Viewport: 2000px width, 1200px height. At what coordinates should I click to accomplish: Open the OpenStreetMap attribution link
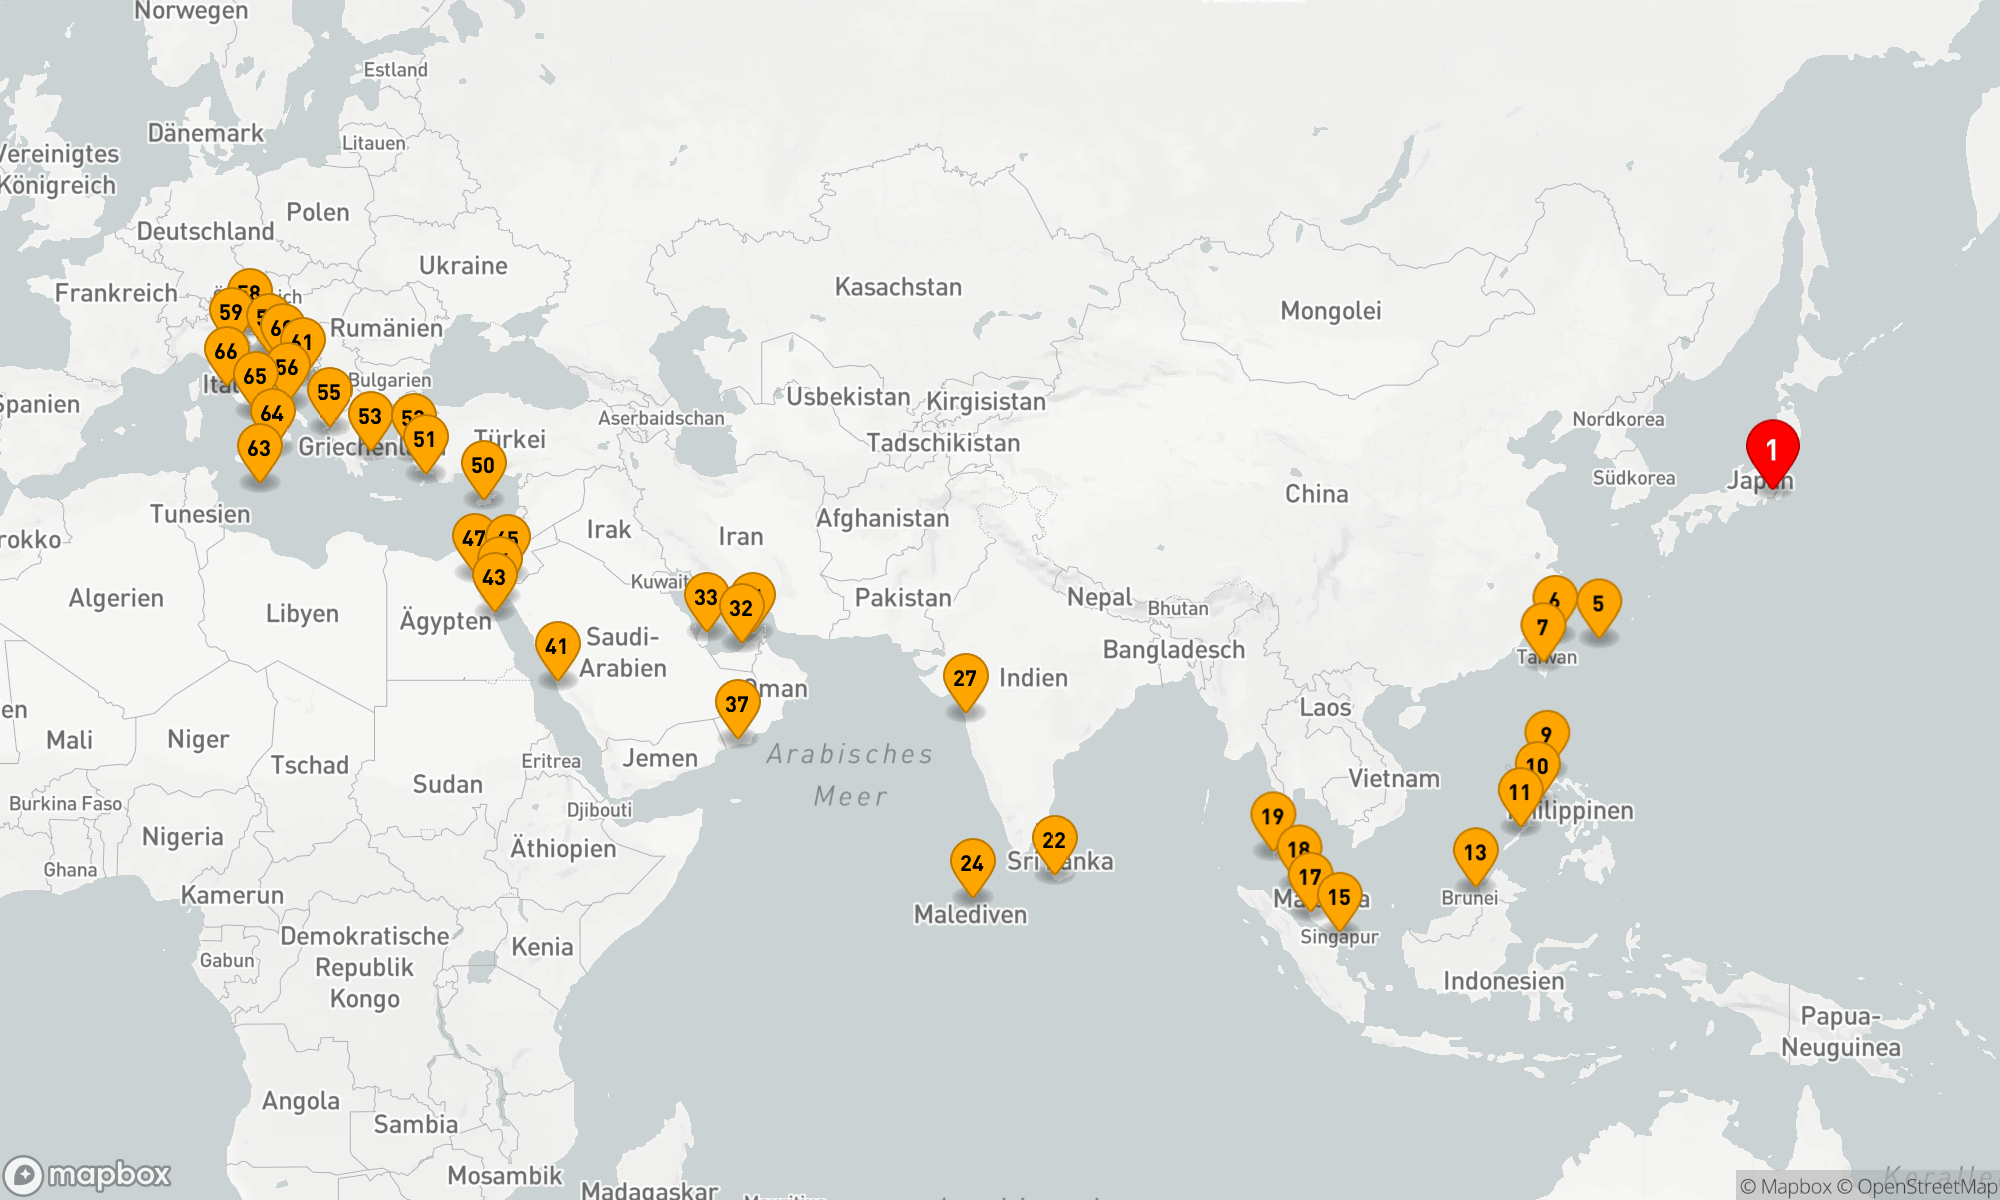click(x=1916, y=1187)
